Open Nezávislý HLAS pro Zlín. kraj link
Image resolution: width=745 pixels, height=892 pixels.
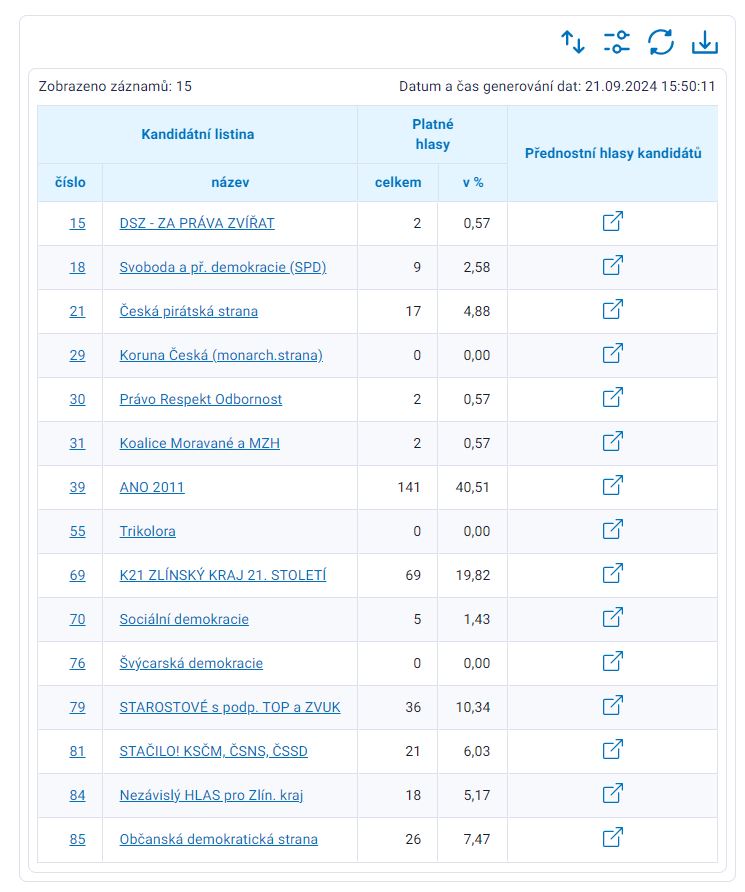click(x=211, y=795)
